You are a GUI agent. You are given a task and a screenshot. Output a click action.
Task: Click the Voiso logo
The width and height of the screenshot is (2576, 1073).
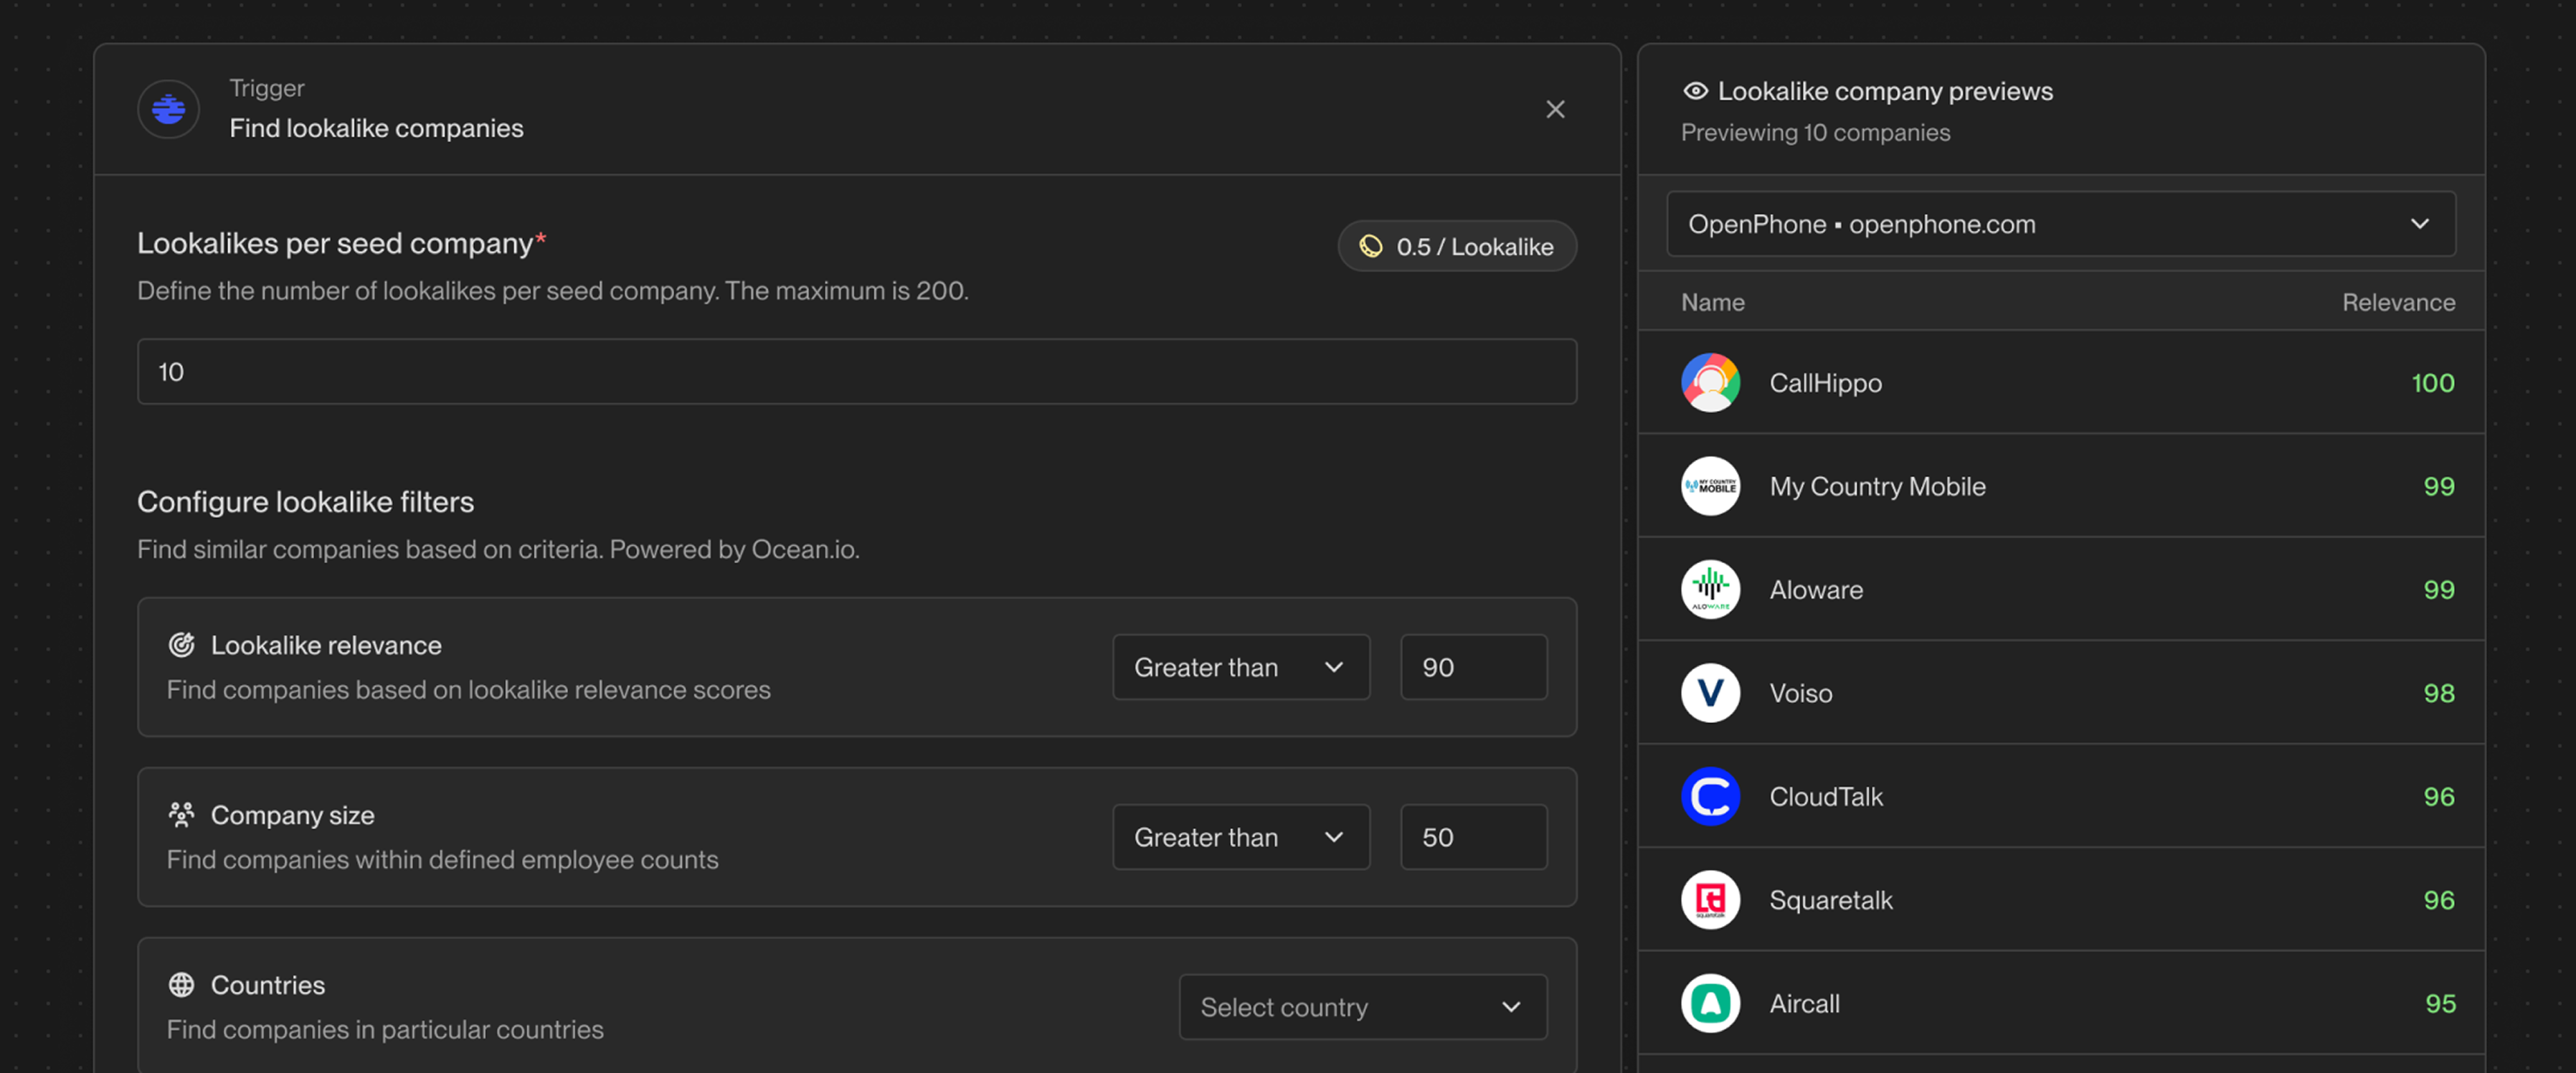[1710, 693]
